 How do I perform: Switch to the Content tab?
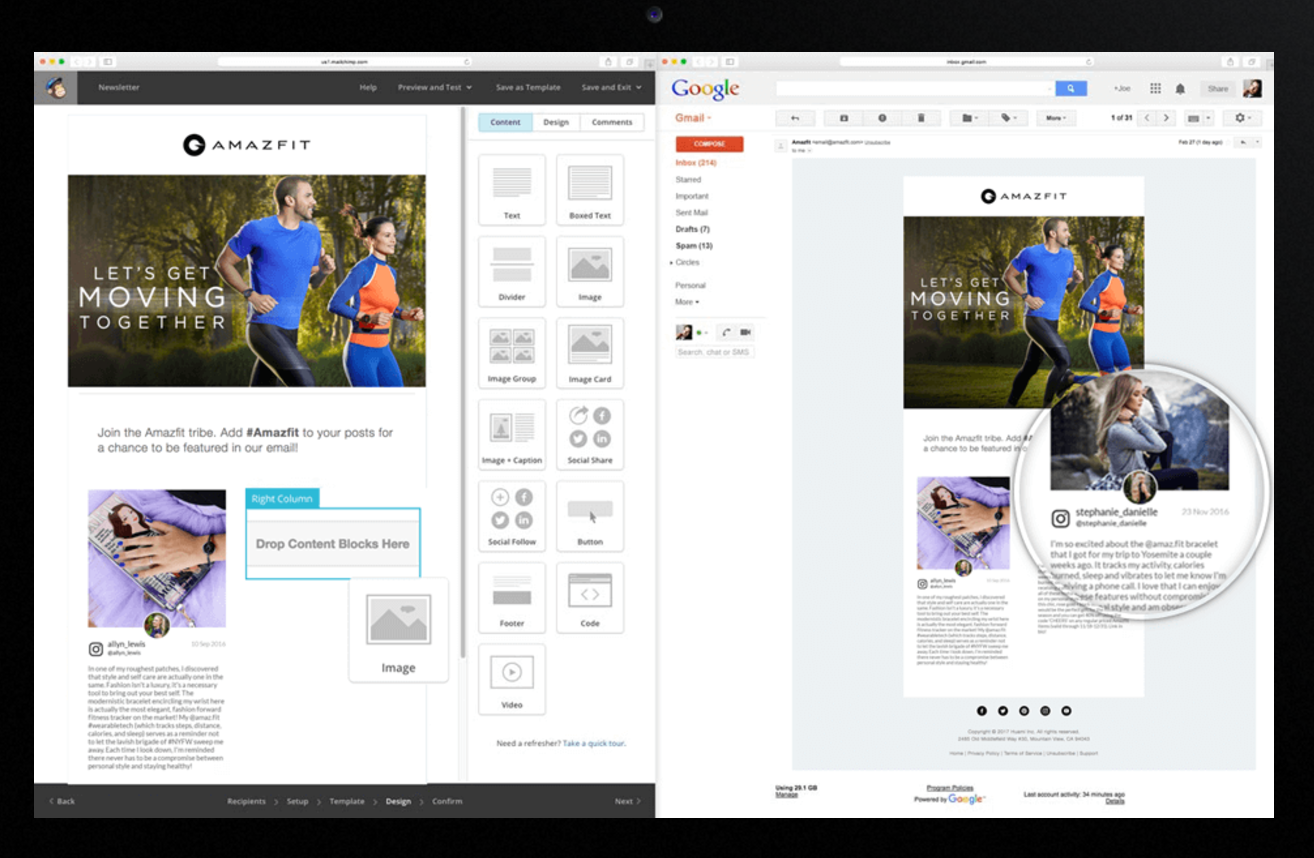tap(505, 122)
